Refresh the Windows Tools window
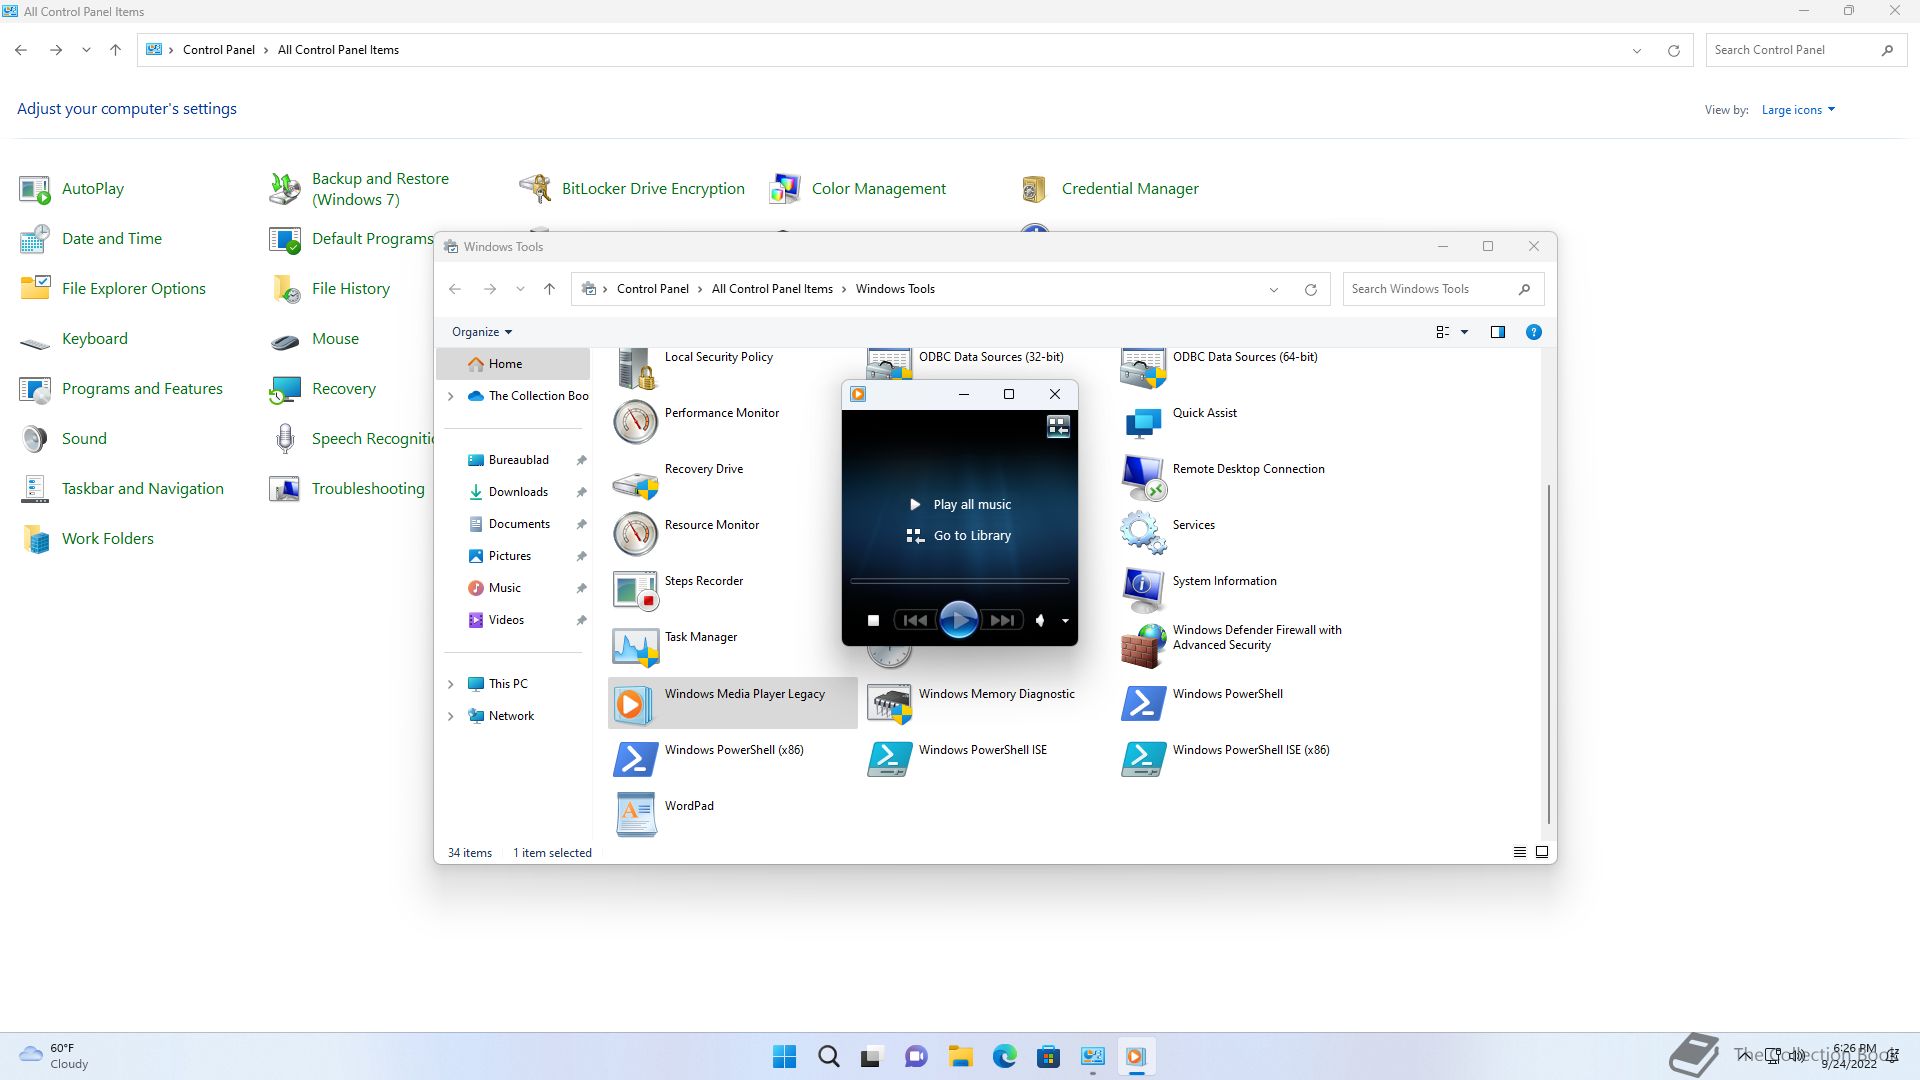 pos(1310,289)
